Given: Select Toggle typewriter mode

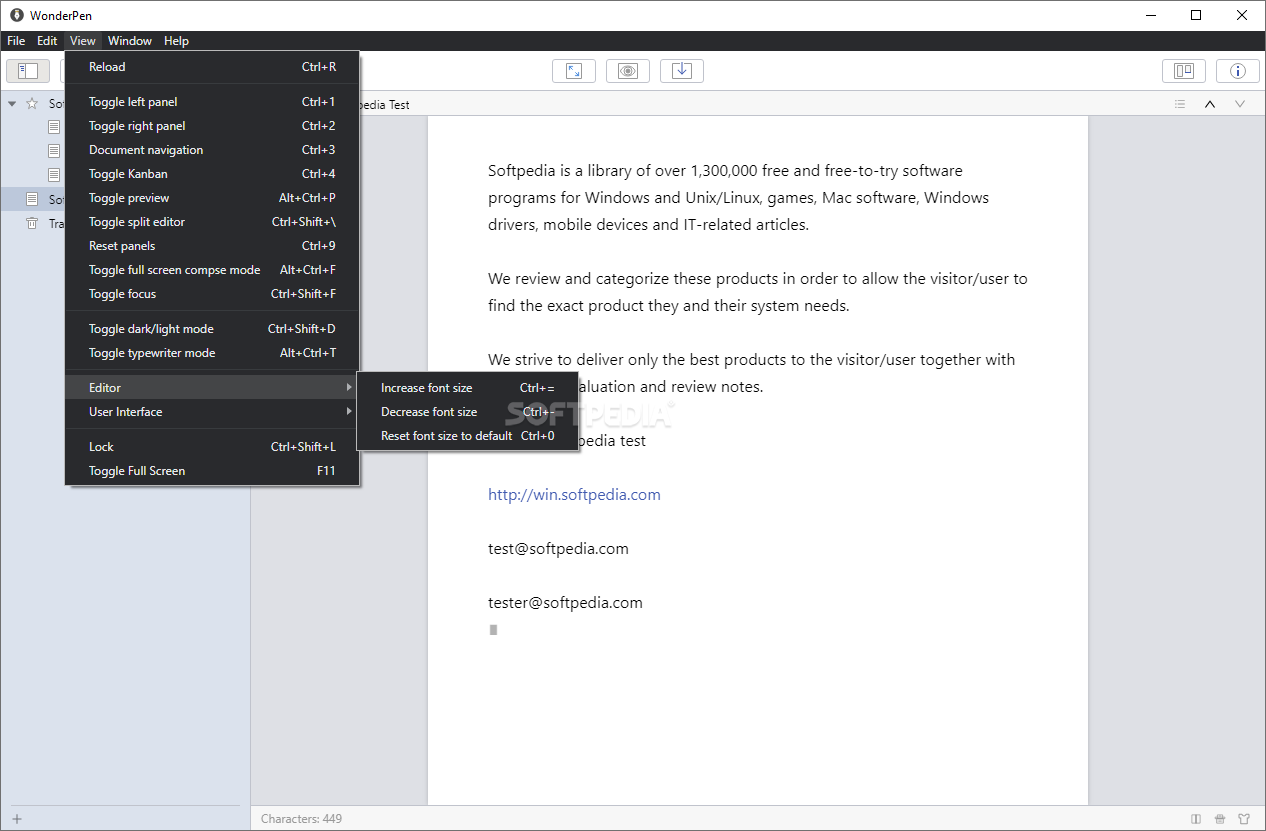Looking at the screenshot, I should coord(212,353).
